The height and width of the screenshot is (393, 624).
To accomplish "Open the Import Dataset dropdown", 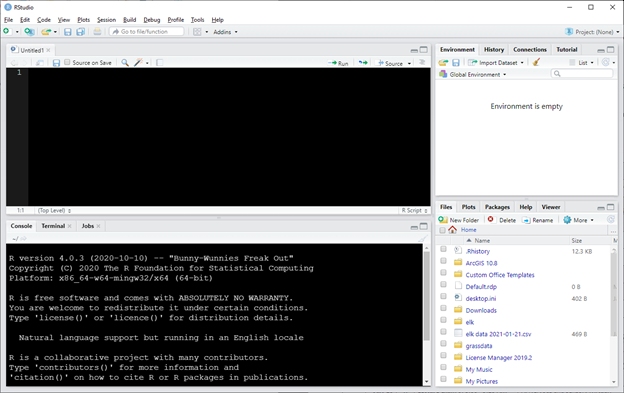I will 496,62.
